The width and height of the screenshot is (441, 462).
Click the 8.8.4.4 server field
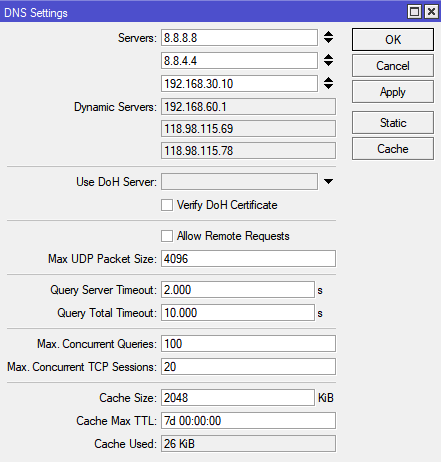tap(239, 61)
